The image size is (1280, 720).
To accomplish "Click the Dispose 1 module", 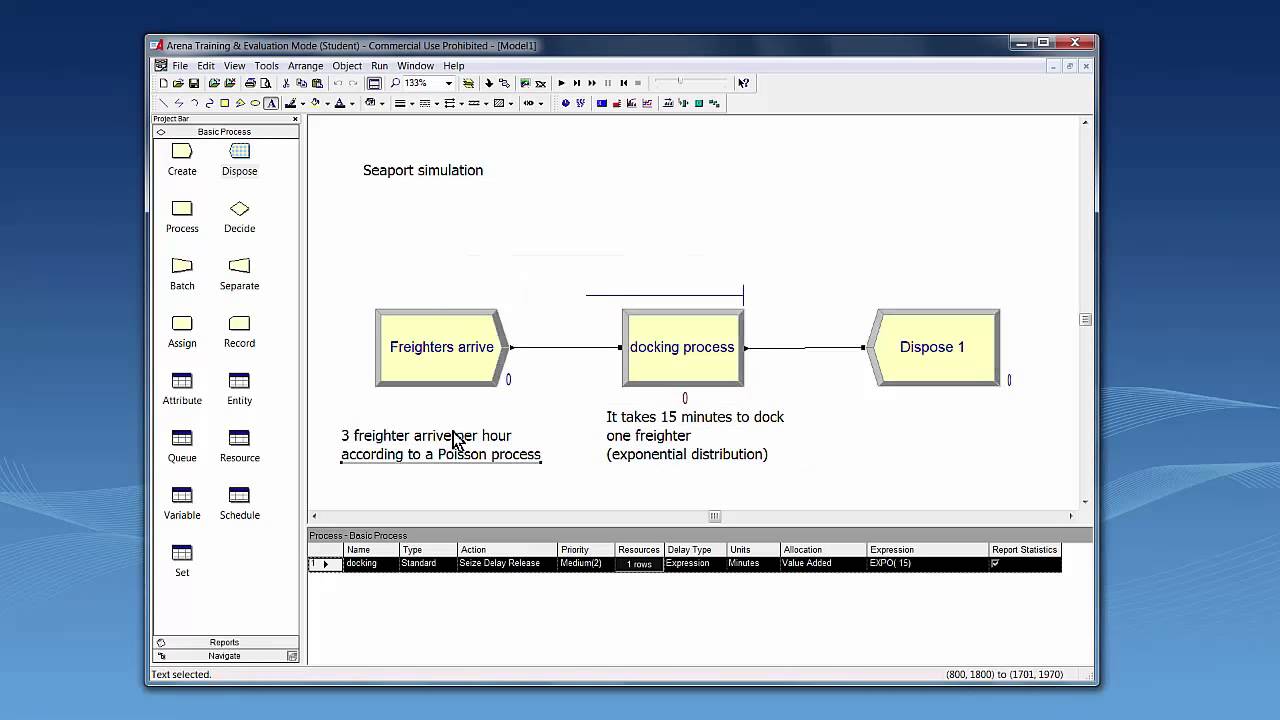I will pyautogui.click(x=933, y=347).
